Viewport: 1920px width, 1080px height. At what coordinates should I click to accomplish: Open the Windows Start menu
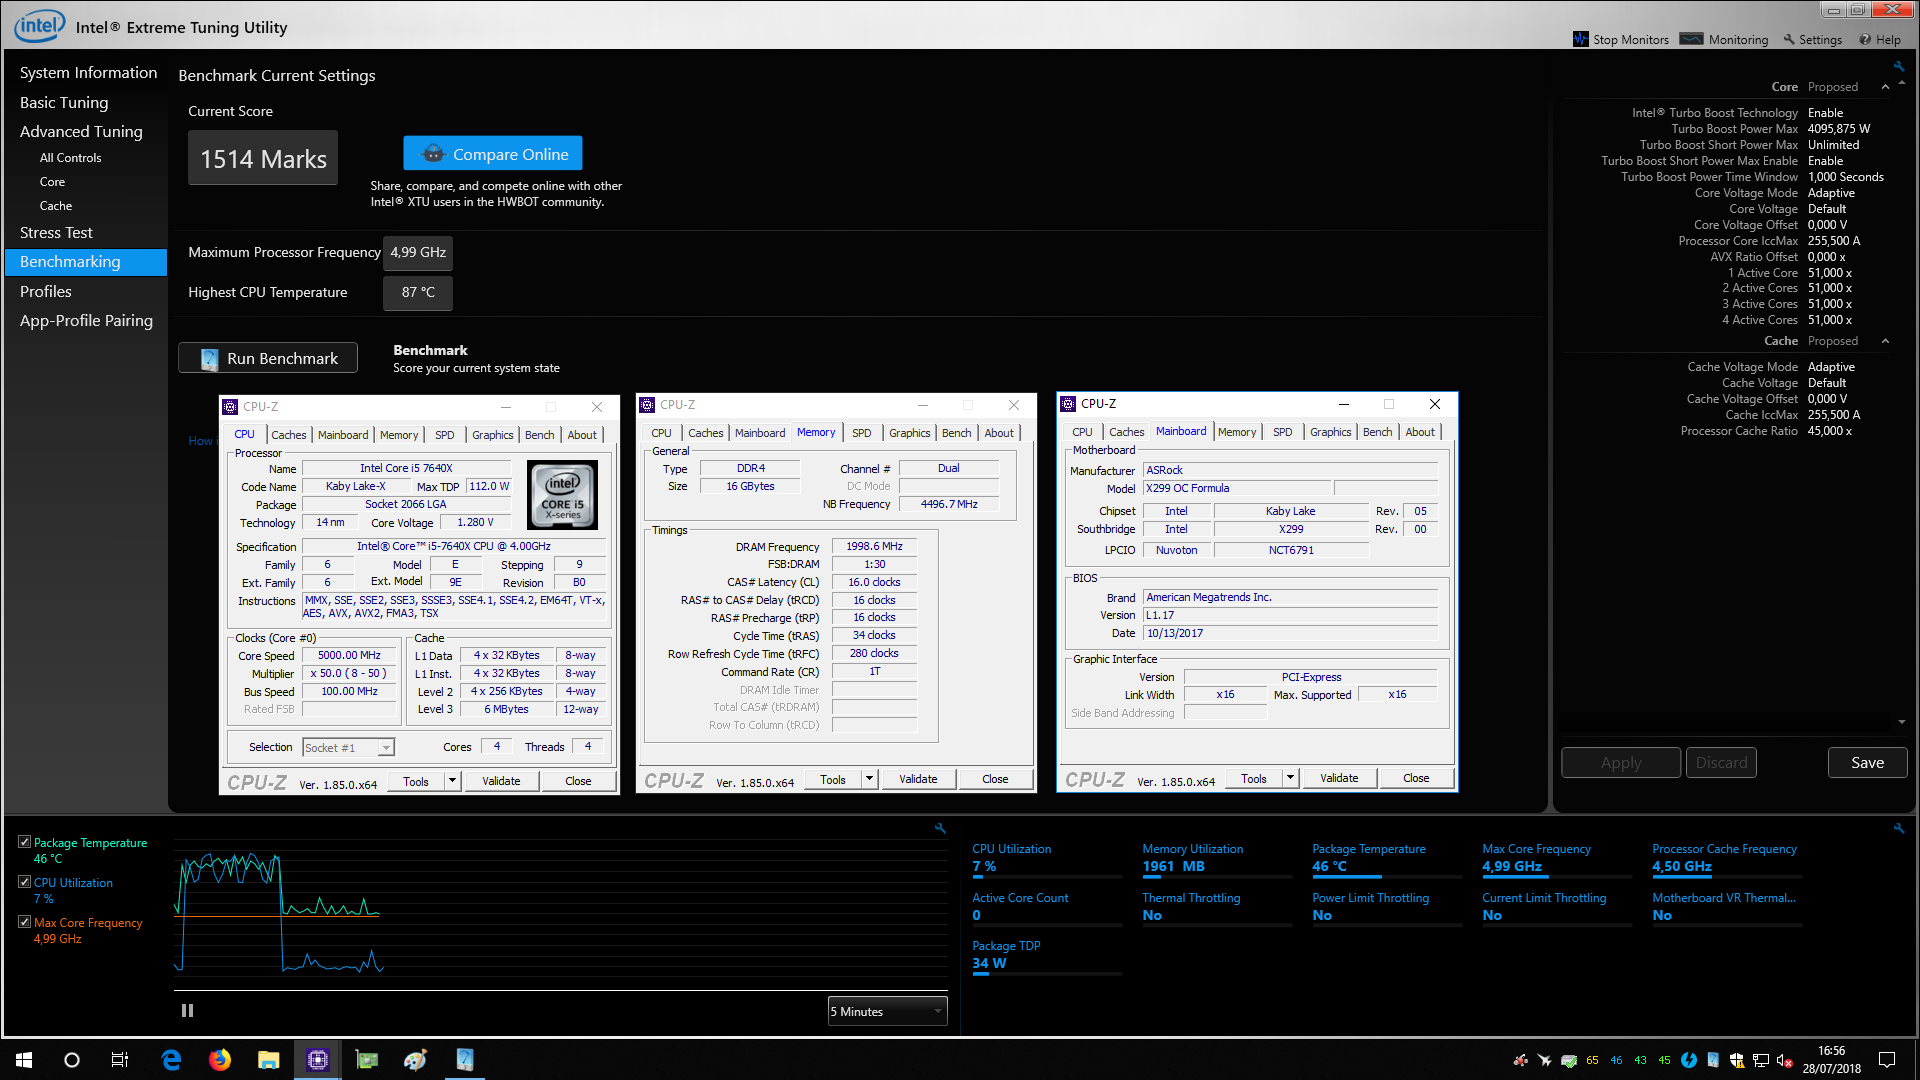pyautogui.click(x=24, y=1060)
